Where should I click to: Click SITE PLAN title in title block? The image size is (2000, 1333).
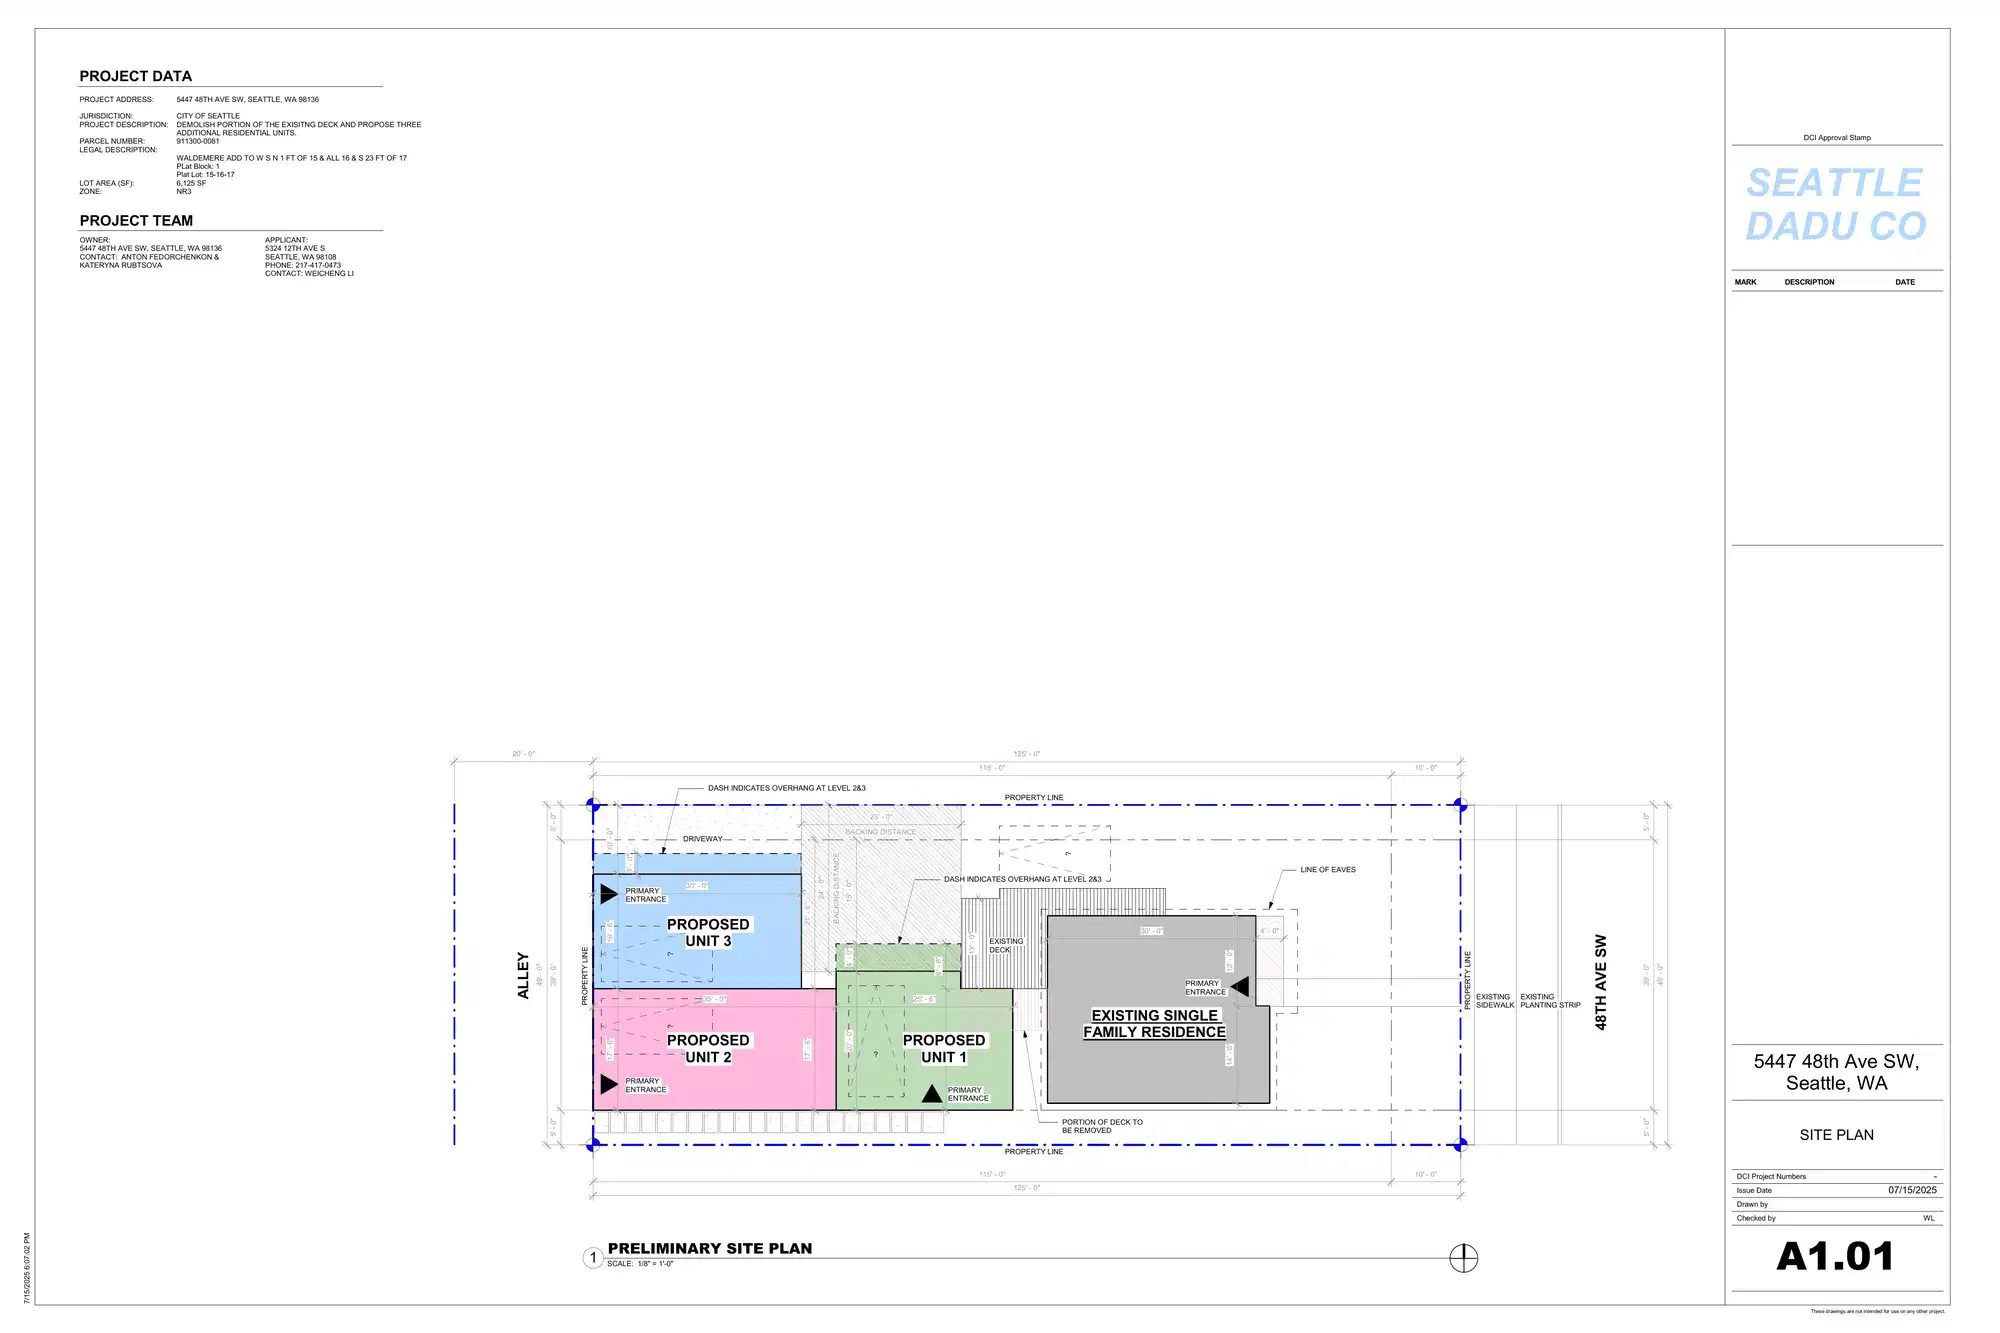(x=1837, y=1135)
